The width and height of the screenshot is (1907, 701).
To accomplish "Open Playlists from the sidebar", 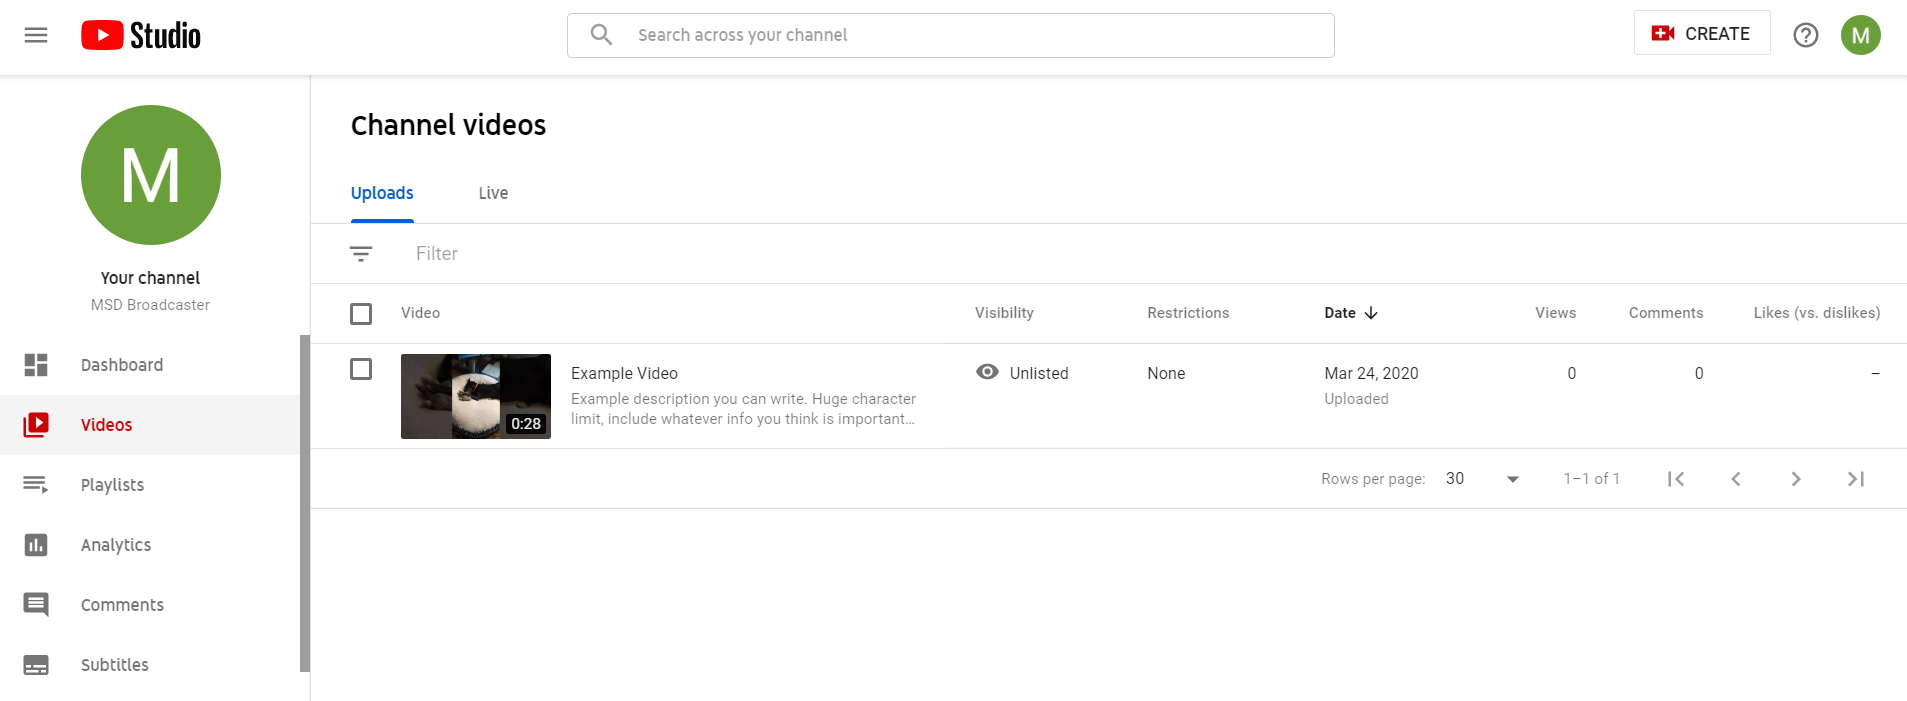I will (150, 485).
